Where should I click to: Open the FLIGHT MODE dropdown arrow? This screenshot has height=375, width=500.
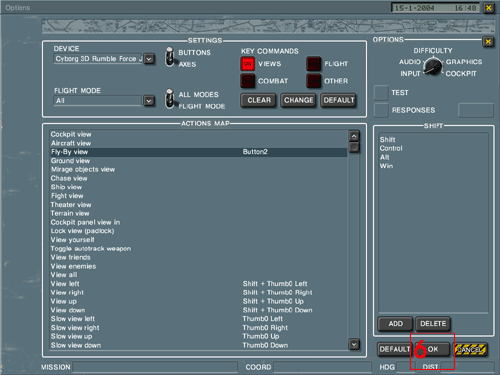tap(149, 101)
